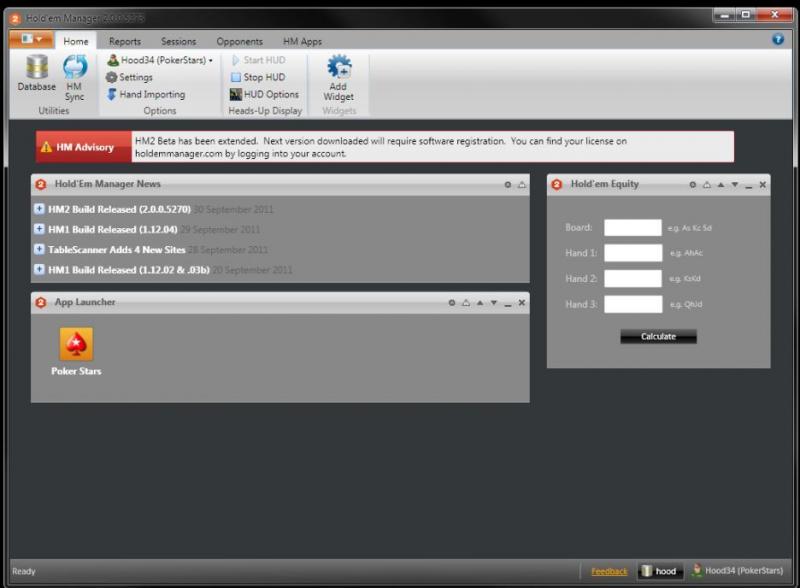Click the triangle outline icon in Hold'em Equity
This screenshot has width=800, height=588.
707,185
